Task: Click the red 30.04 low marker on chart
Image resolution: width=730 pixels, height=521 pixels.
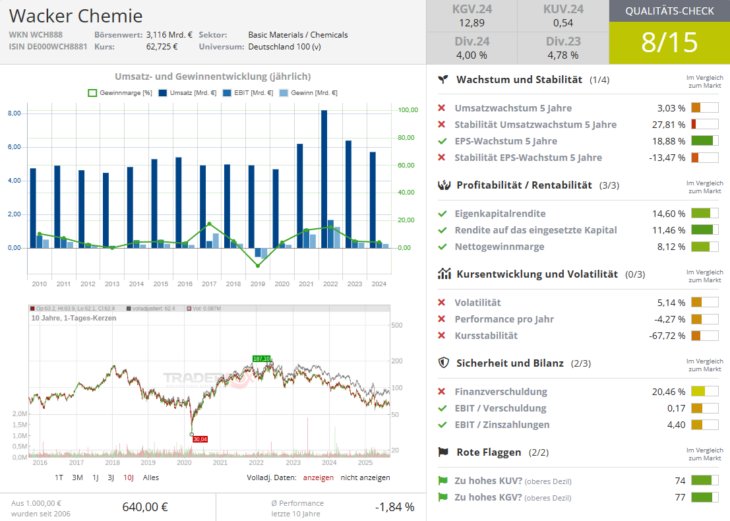Action: (x=200, y=439)
